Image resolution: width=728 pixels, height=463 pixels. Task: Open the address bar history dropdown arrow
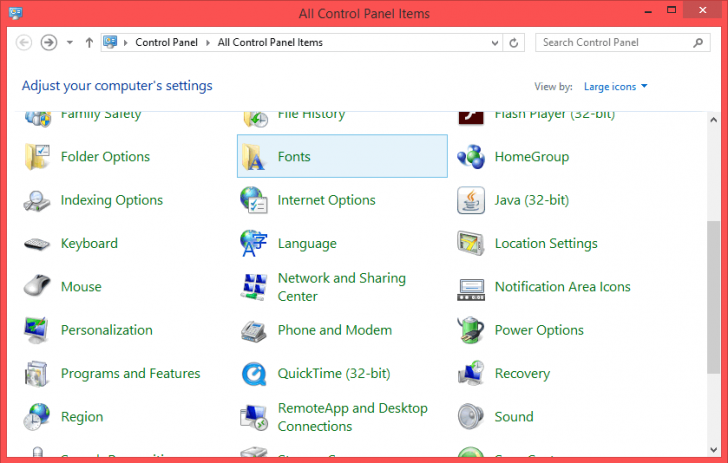pos(494,43)
